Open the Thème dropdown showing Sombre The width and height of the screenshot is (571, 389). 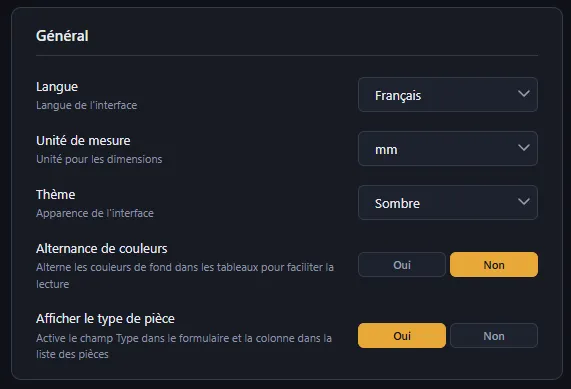click(x=448, y=203)
